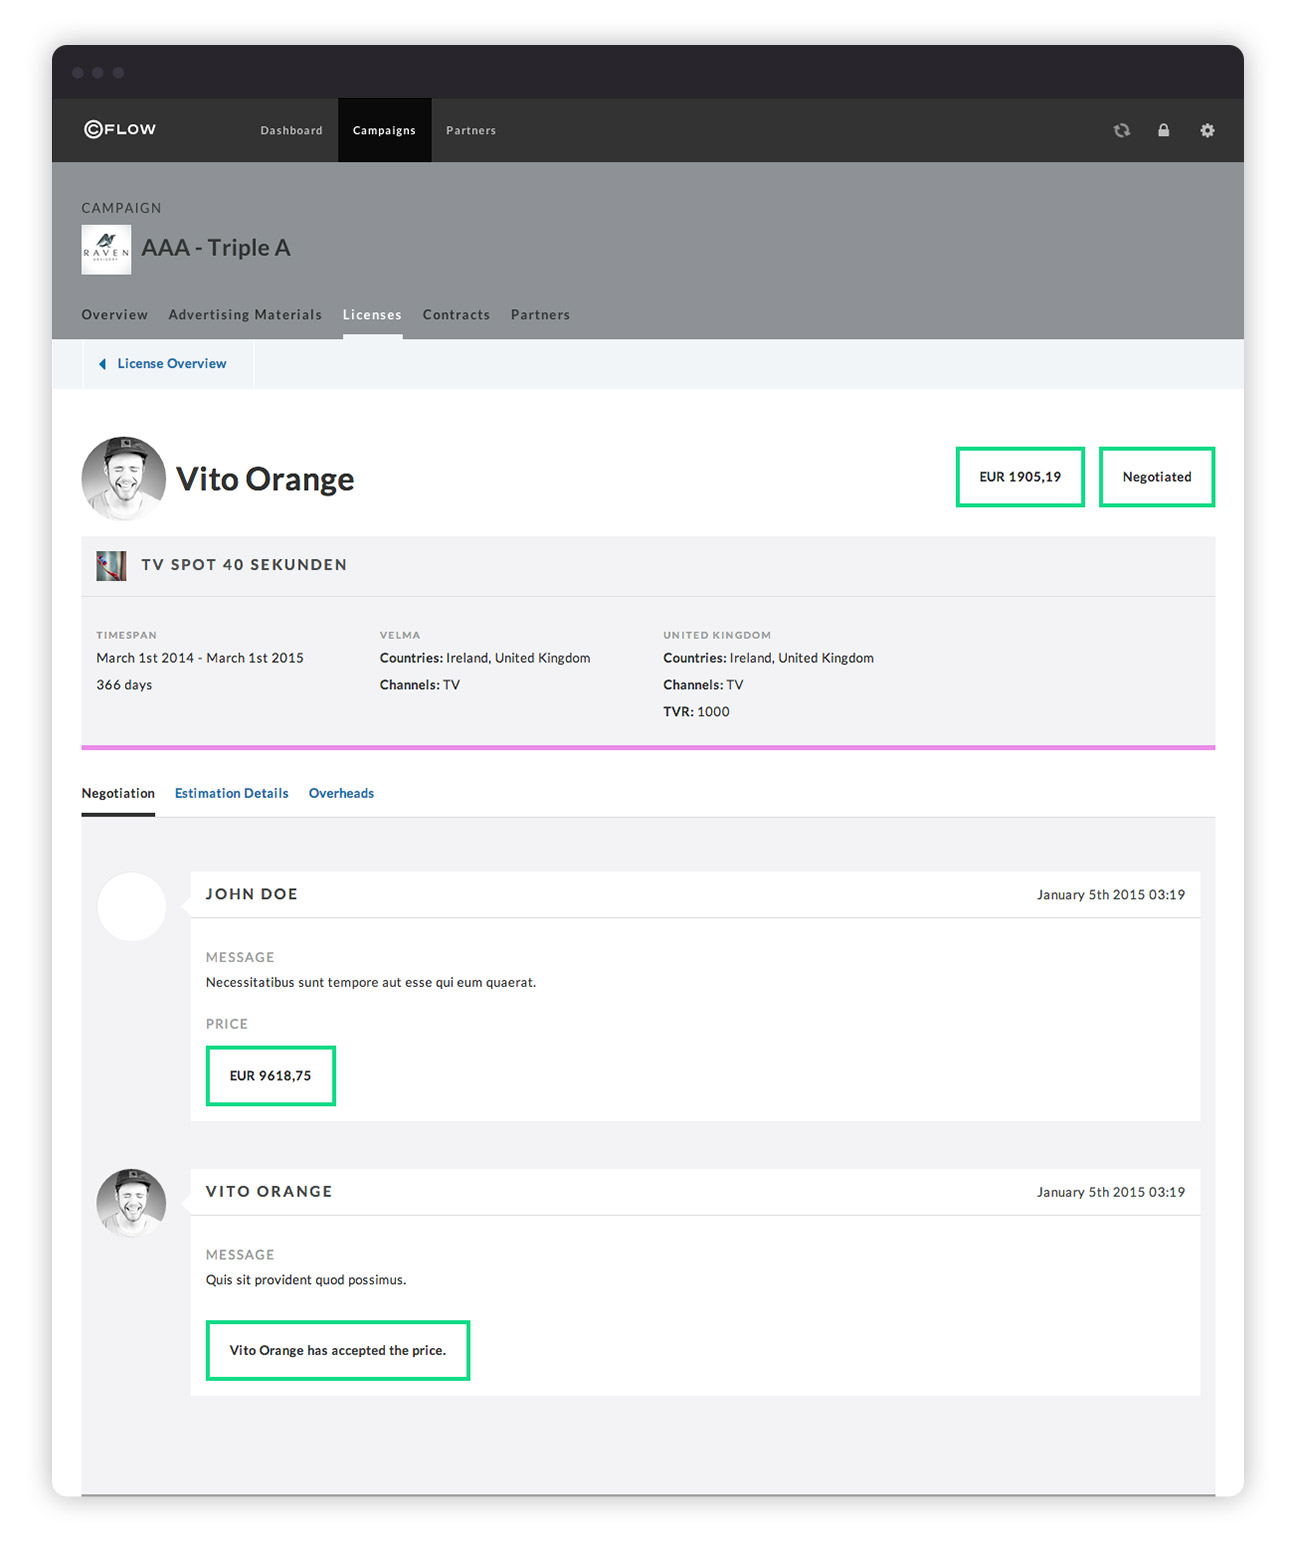Click the 'Vito Orange' page heading
1296x1556 pixels.
click(x=265, y=479)
